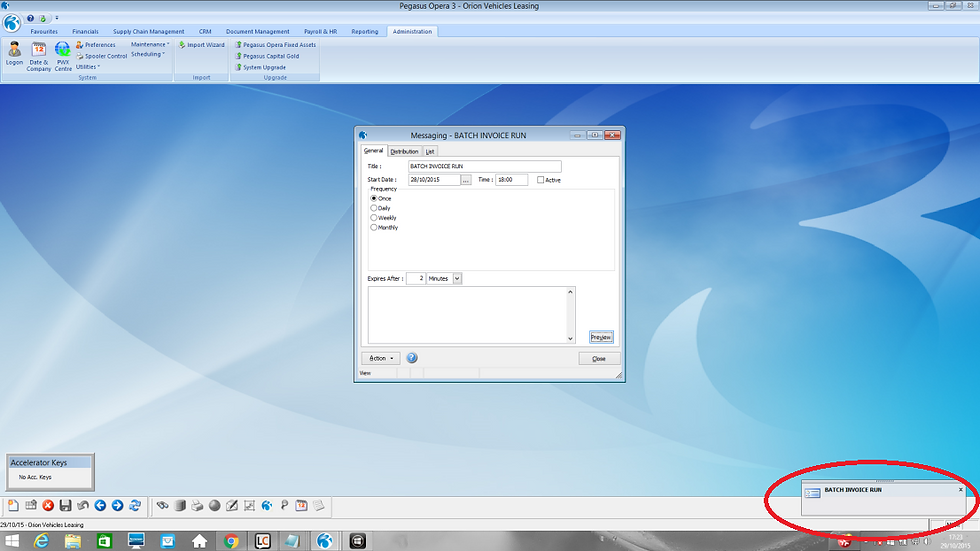Viewport: 980px width, 551px height.
Task: Expand the Utilities dropdown in ribbon
Action: pos(88,67)
